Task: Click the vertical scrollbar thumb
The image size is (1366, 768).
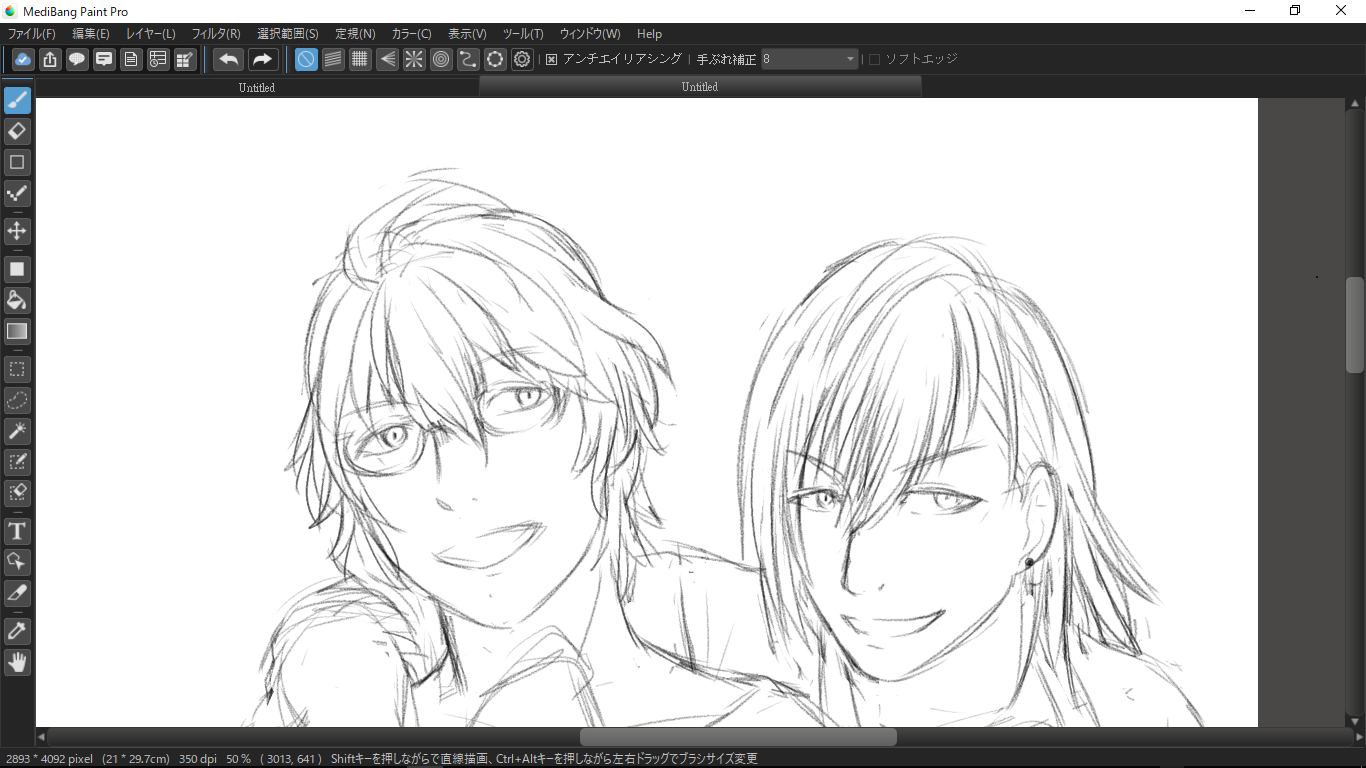Action: point(1355,325)
